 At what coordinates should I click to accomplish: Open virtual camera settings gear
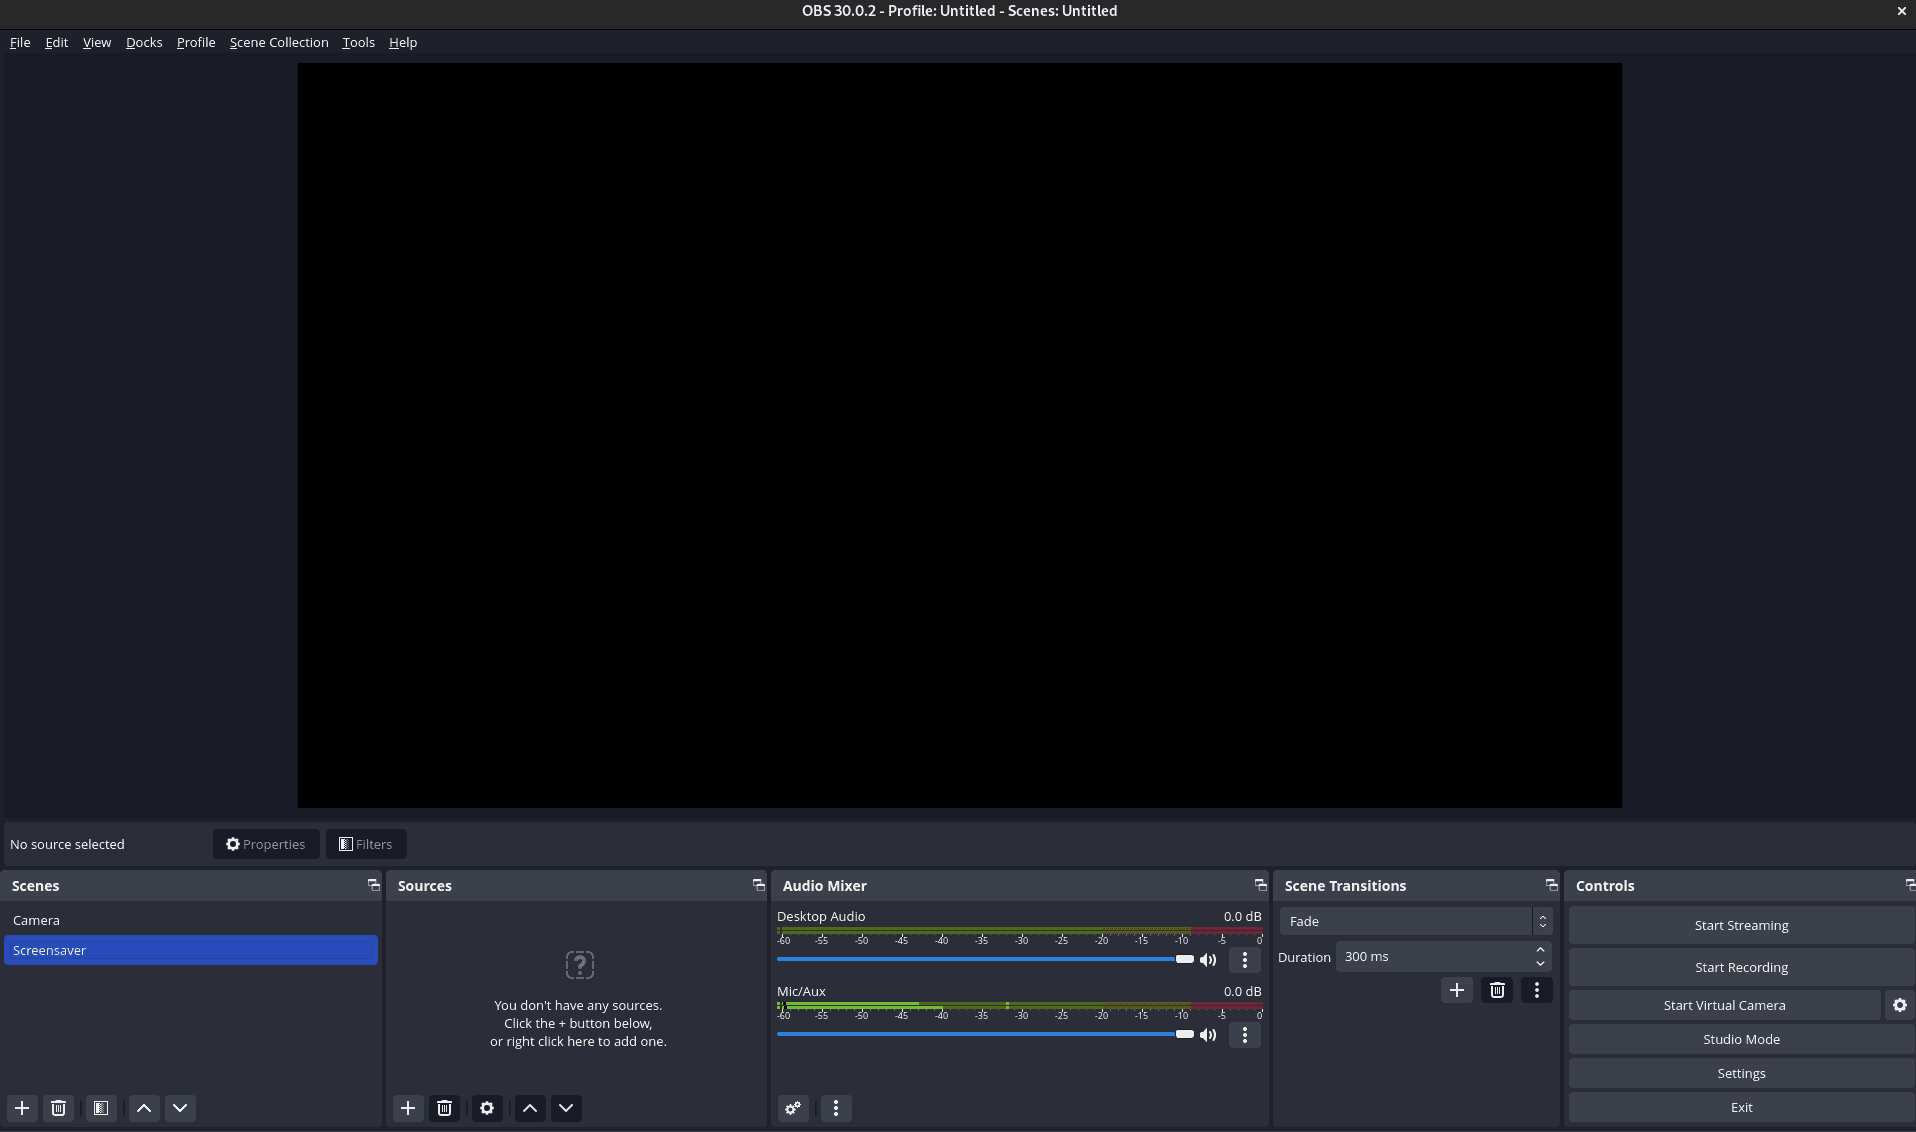(1899, 1005)
